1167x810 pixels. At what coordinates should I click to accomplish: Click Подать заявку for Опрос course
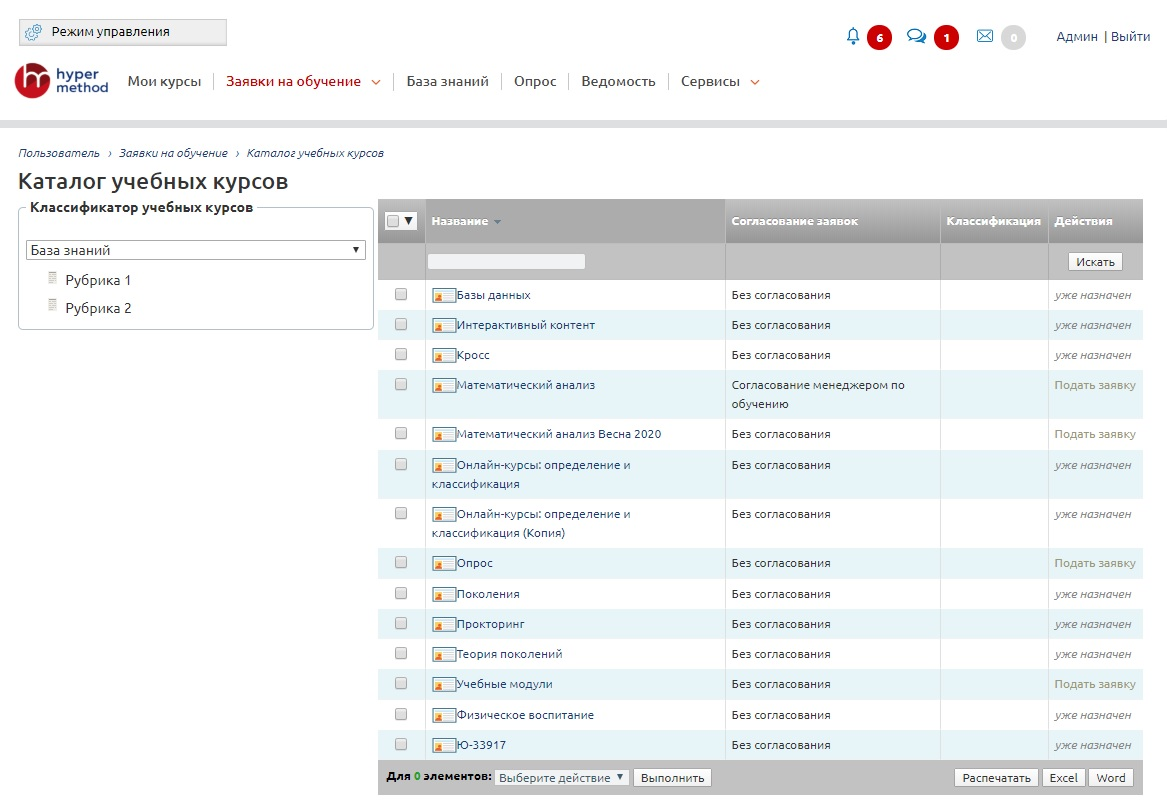(x=1094, y=563)
